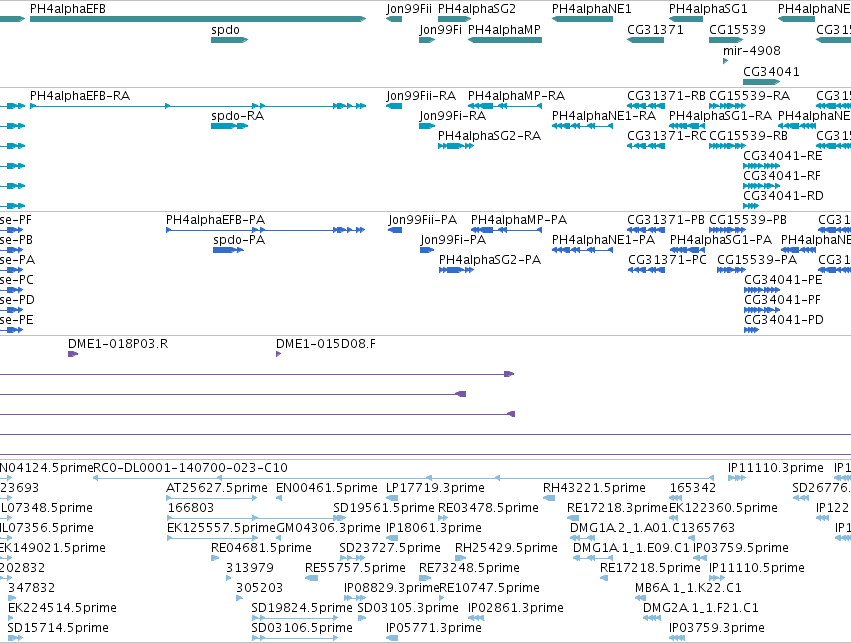This screenshot has height=643, width=851.
Task: Select the DME1-018P03.R feature
Action: 73,354
